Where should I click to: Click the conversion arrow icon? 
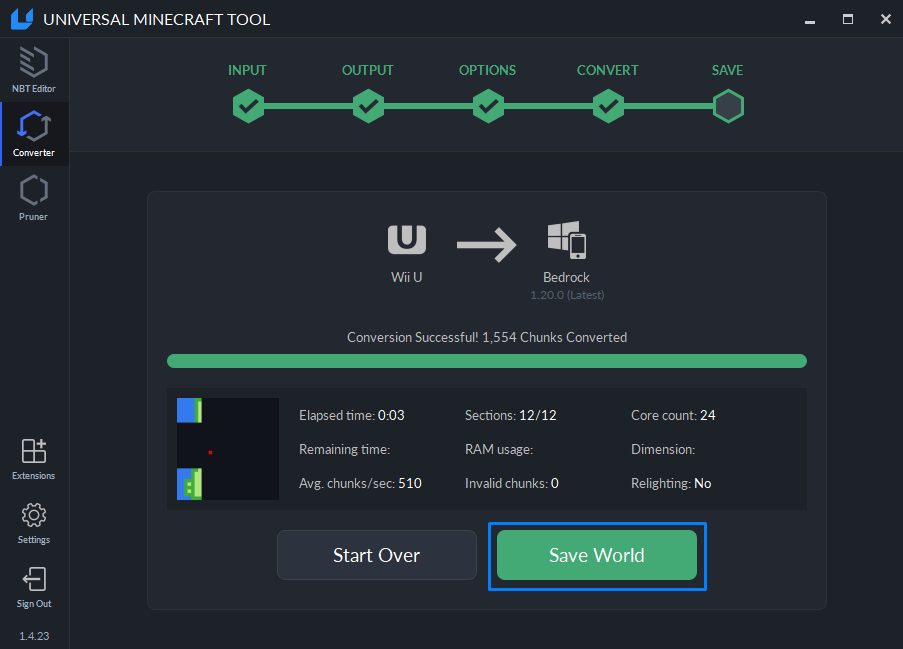coord(487,245)
